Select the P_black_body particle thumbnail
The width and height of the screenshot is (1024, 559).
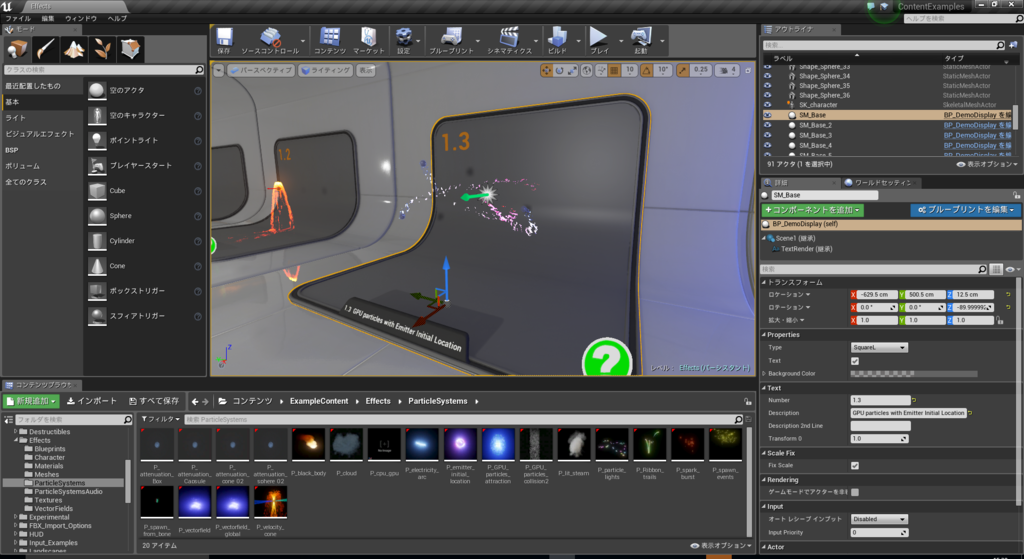point(308,445)
